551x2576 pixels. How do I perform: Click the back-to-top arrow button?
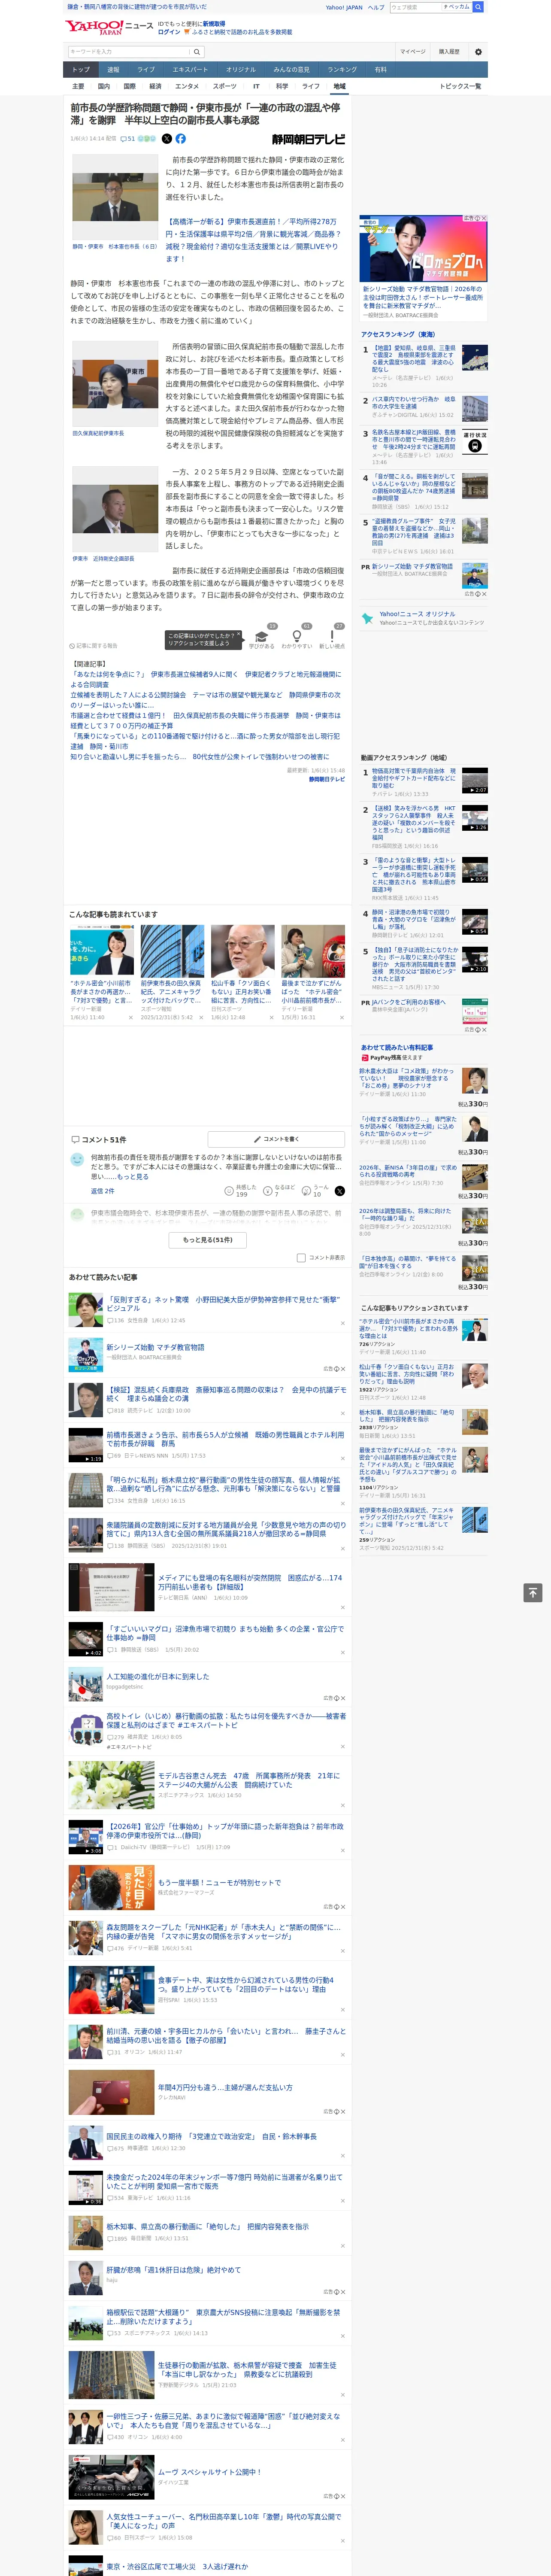click(x=533, y=1593)
